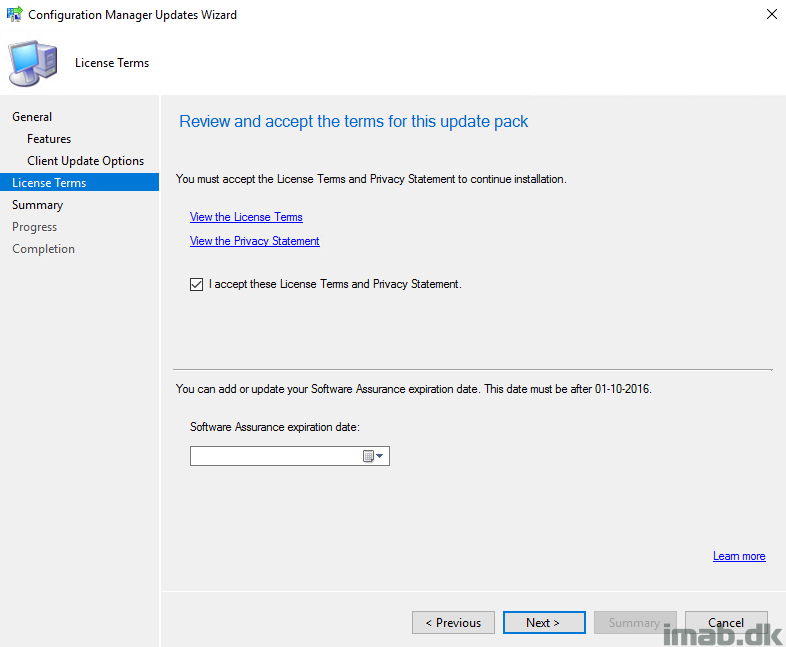Select the License Terms sidebar step

tap(79, 182)
